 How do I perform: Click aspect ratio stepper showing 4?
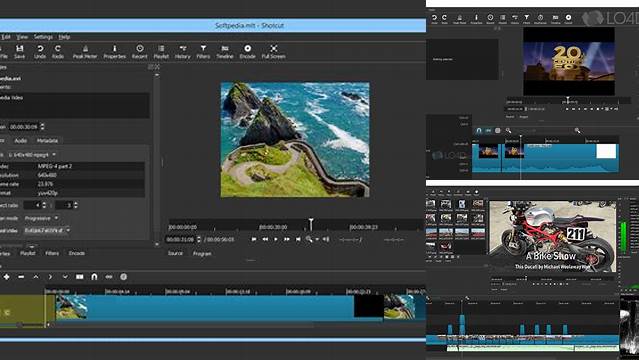click(x=44, y=205)
